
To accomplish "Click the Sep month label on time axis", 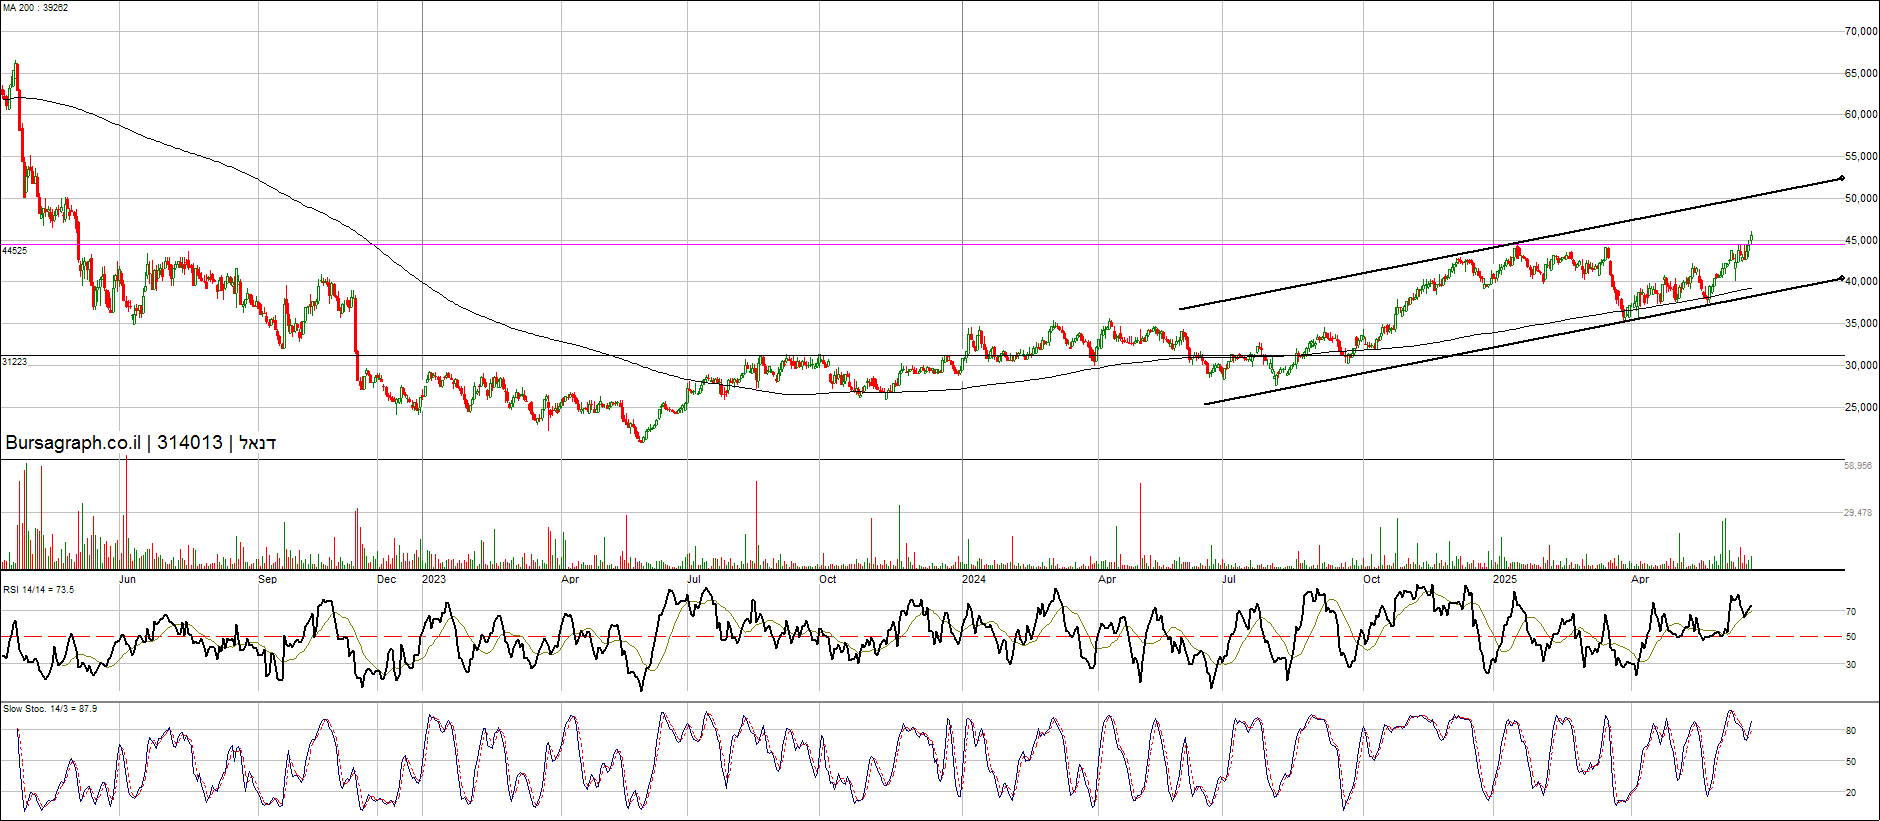I will [x=267, y=579].
